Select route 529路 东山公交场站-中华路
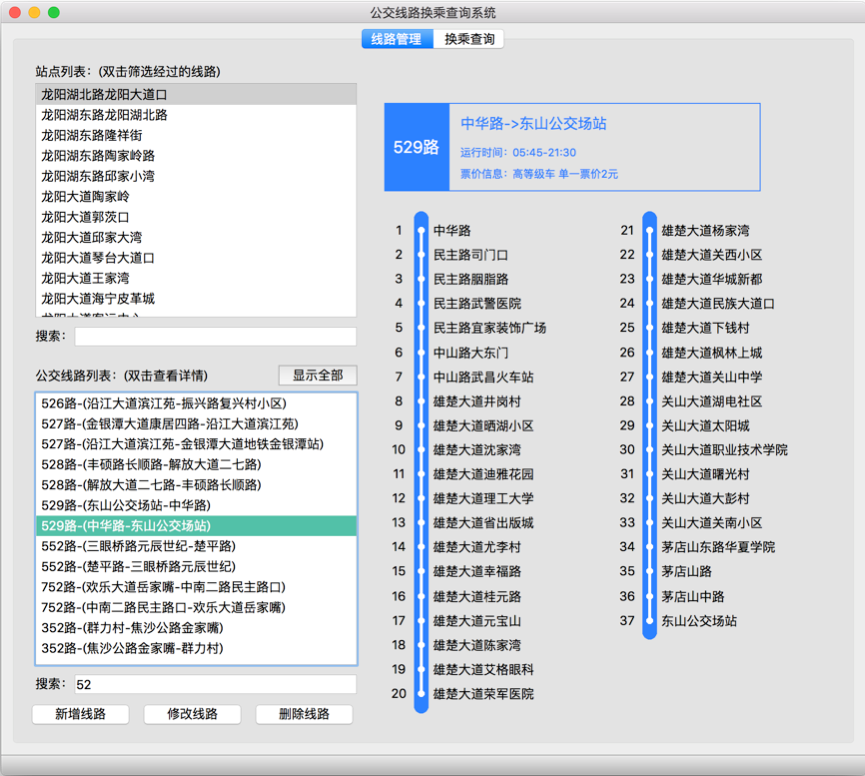Image resolution: width=865 pixels, height=776 pixels. (196, 505)
